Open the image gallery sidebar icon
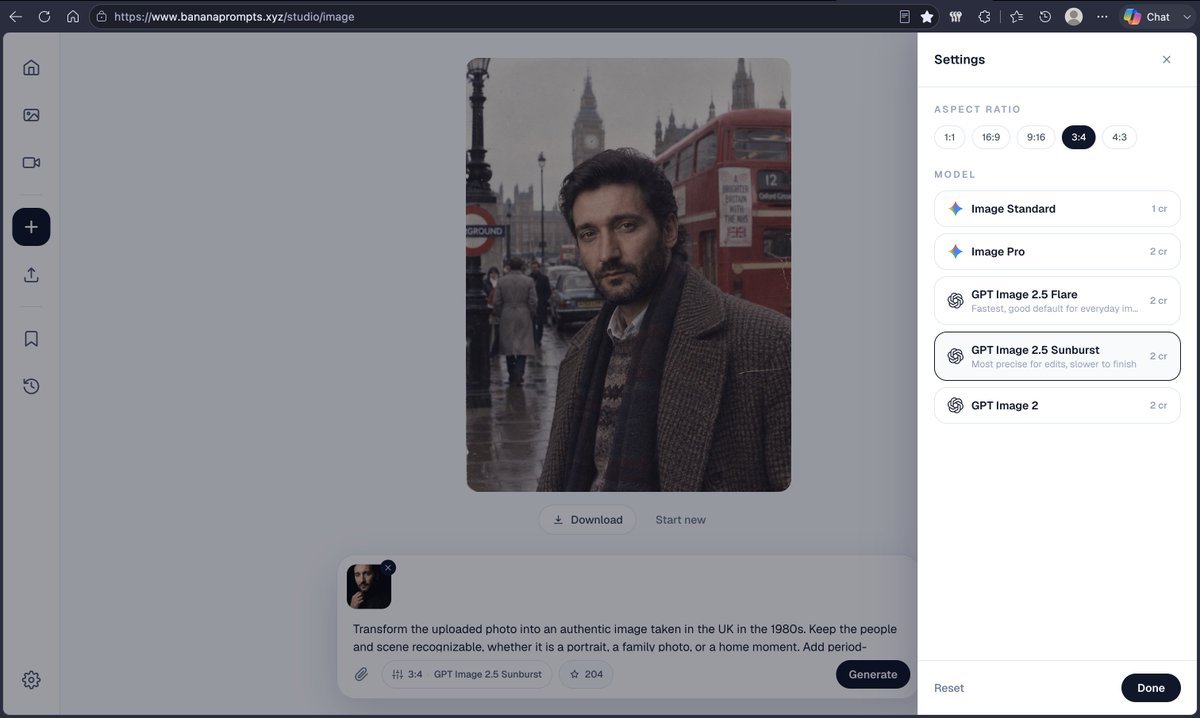 (x=31, y=115)
